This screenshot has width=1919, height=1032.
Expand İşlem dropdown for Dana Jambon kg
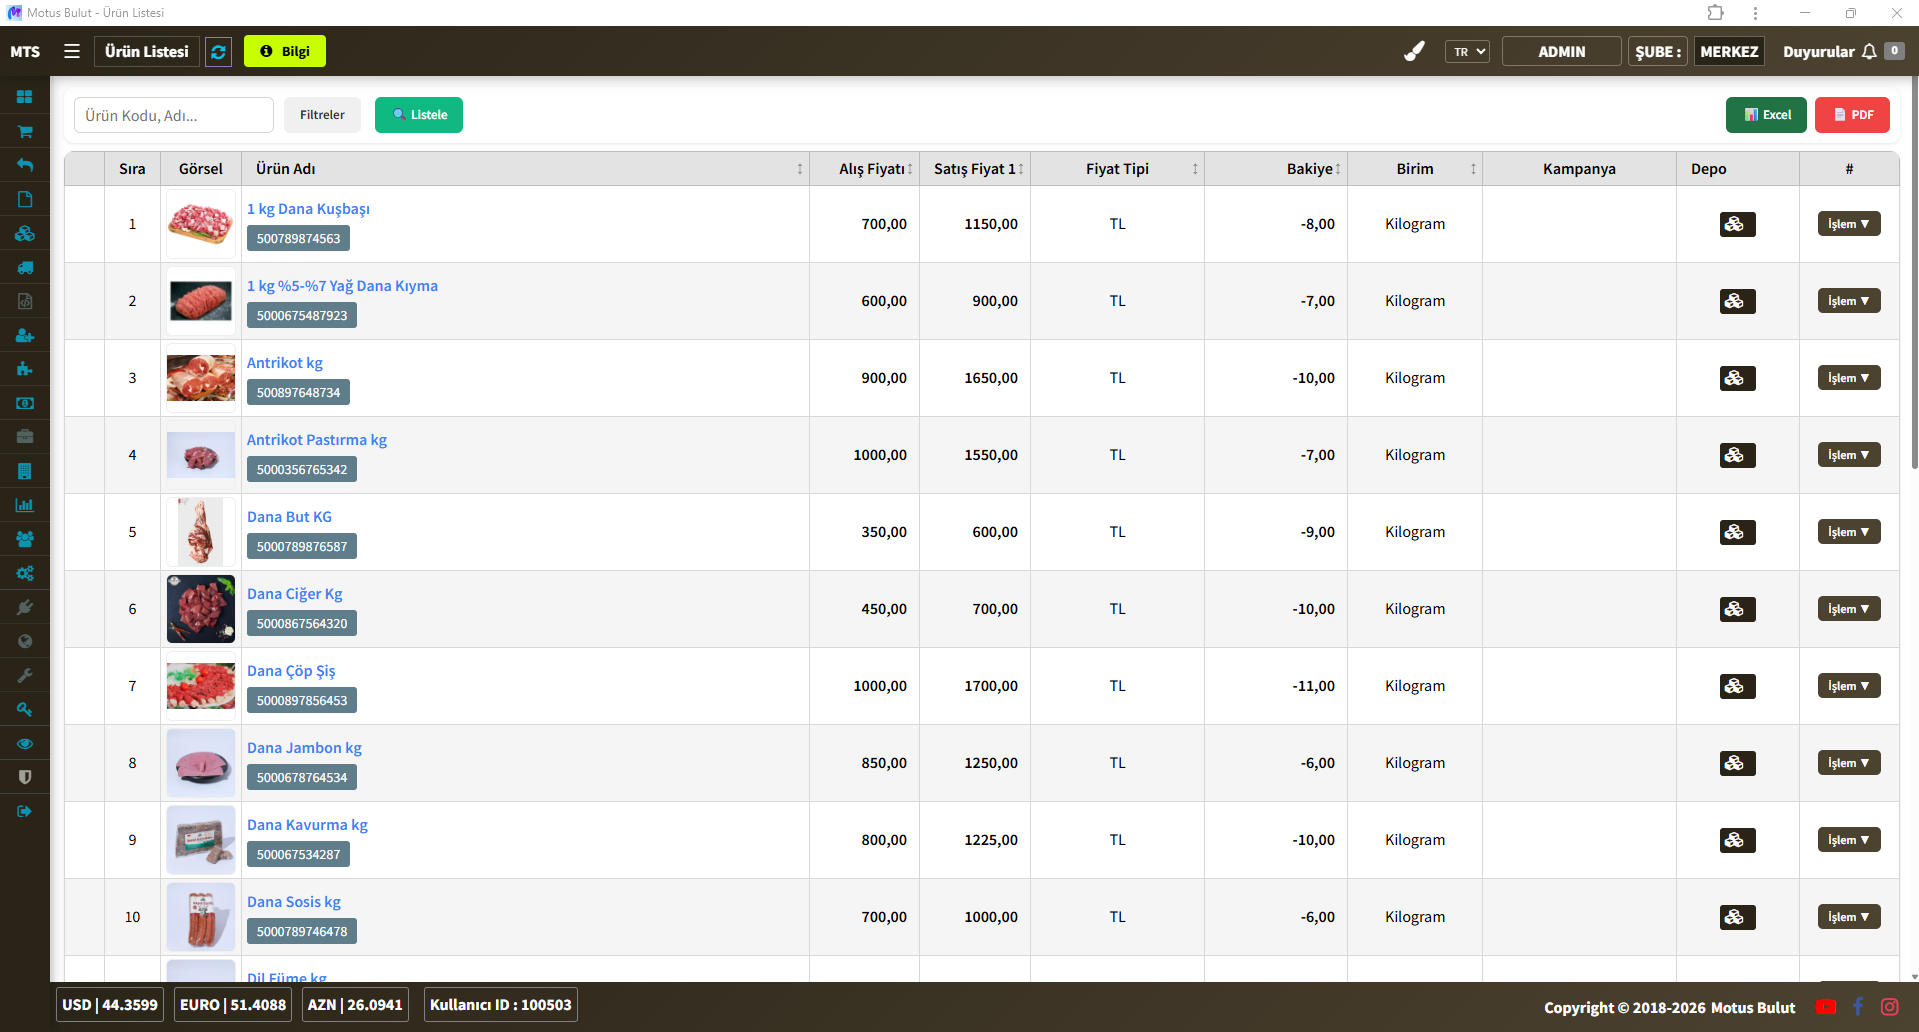point(1848,763)
